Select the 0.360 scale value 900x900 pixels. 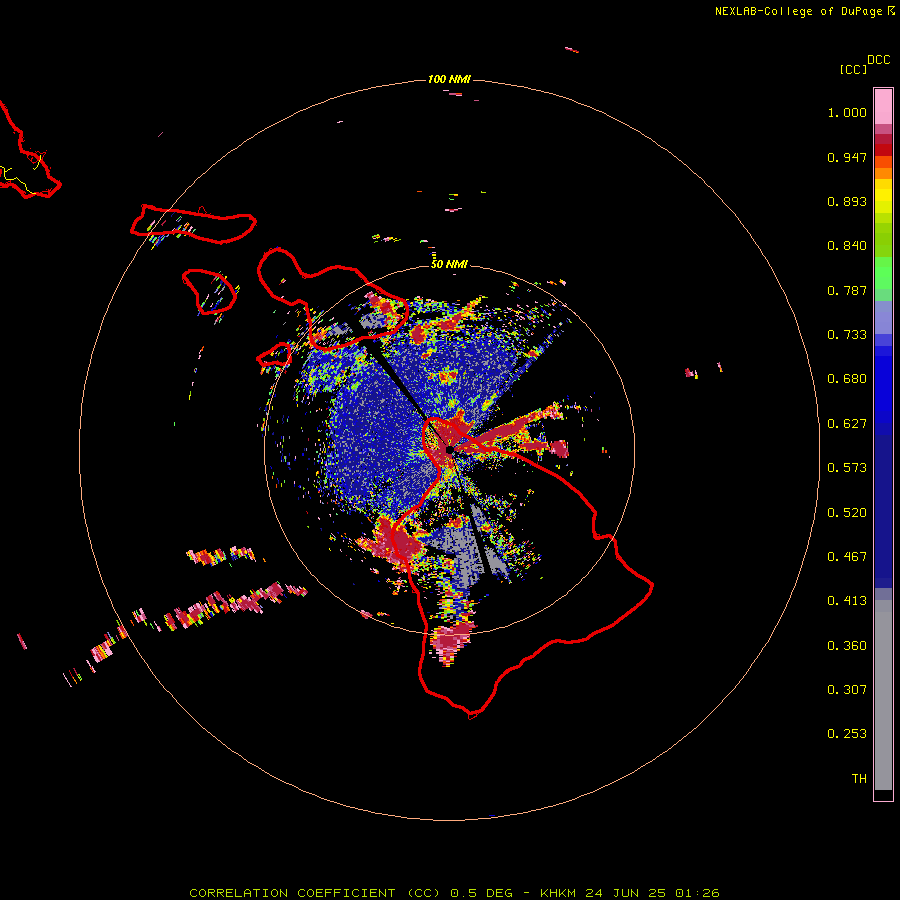847,646
